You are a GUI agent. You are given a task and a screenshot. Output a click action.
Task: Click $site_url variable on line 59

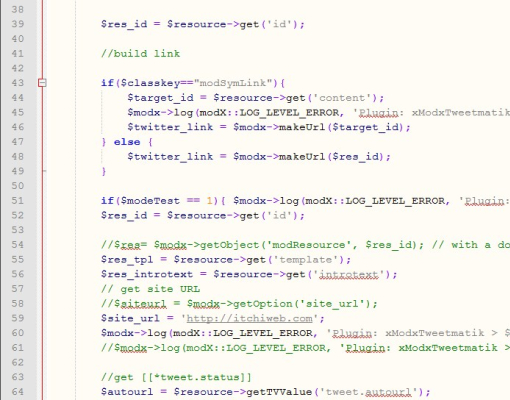tap(130, 318)
